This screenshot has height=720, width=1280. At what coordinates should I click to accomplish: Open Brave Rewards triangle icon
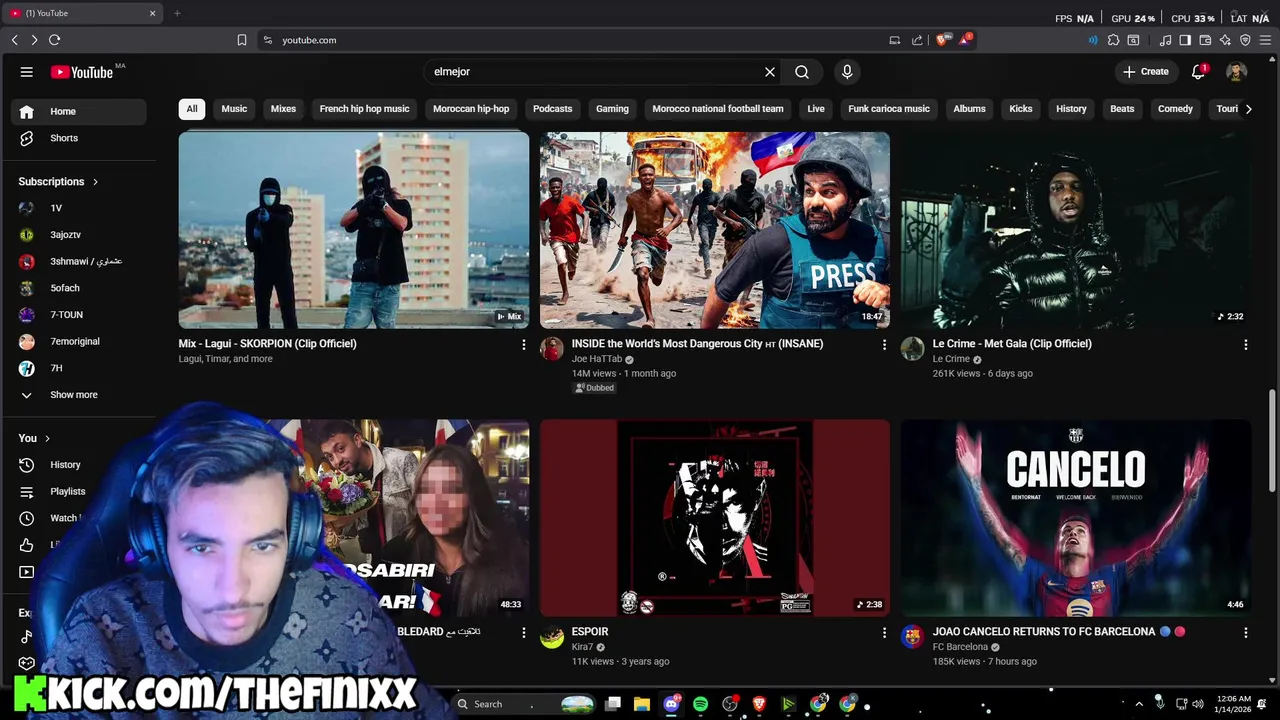tap(965, 40)
